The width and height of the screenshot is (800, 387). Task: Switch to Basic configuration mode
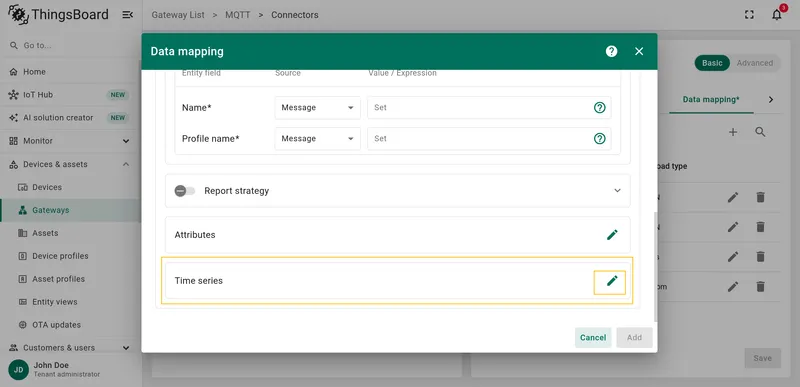point(712,63)
